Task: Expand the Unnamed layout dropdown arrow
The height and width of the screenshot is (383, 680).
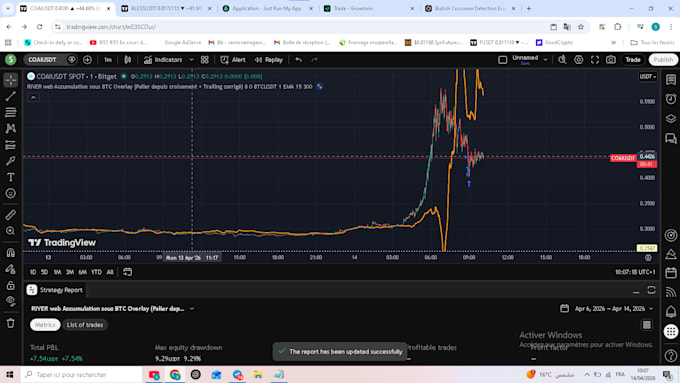Action: tap(546, 60)
